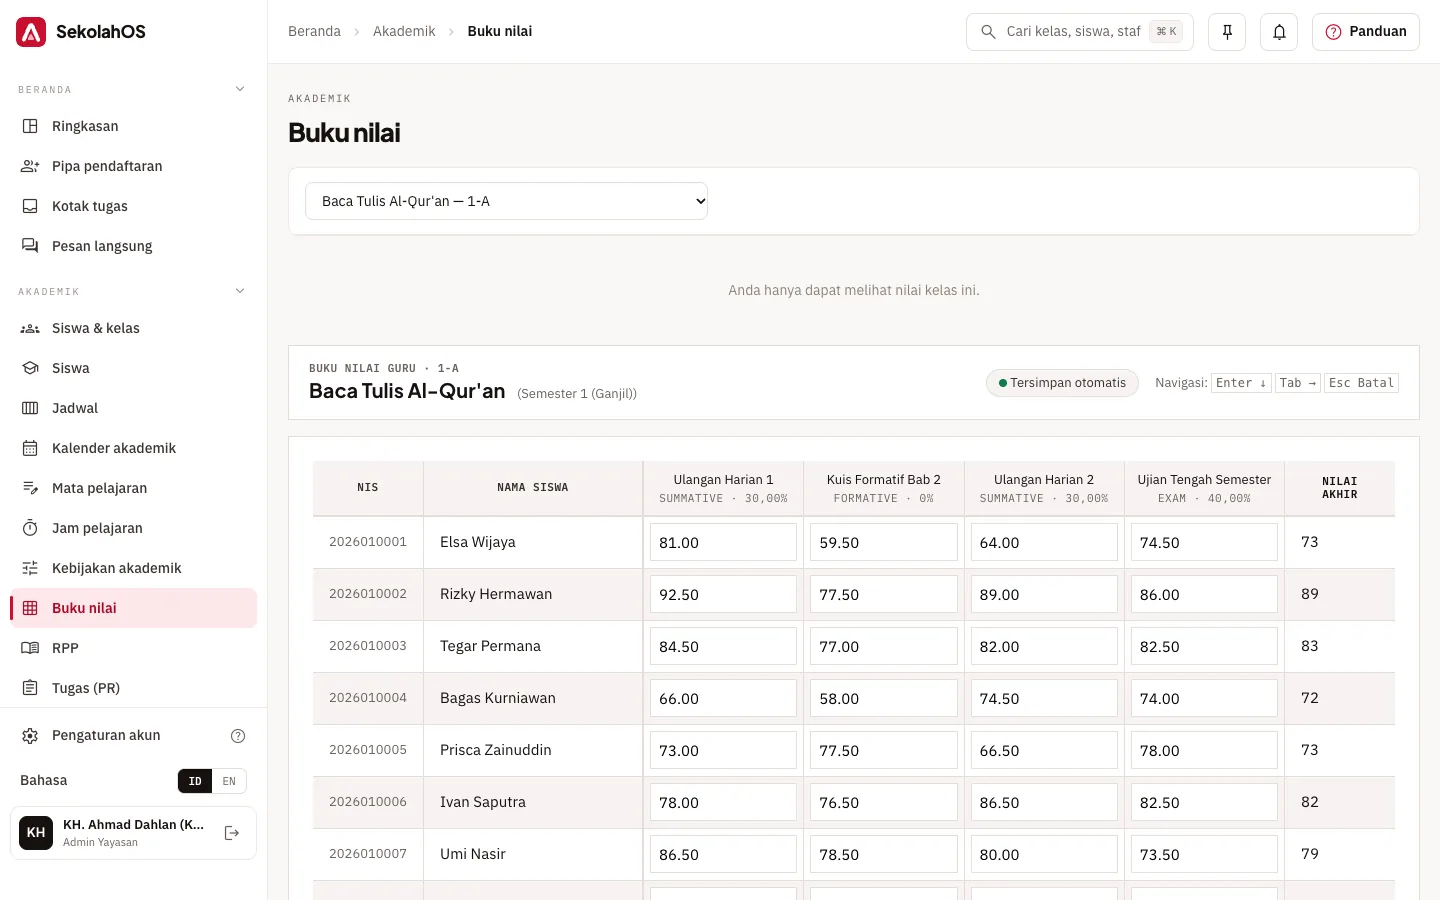Click the Beranda breadcrumb link
This screenshot has width=1440, height=900.
click(314, 32)
